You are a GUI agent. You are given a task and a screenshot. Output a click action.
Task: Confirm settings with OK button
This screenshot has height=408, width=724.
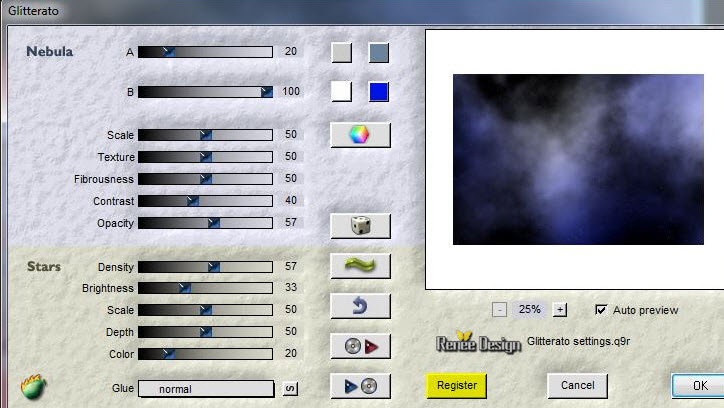click(700, 385)
